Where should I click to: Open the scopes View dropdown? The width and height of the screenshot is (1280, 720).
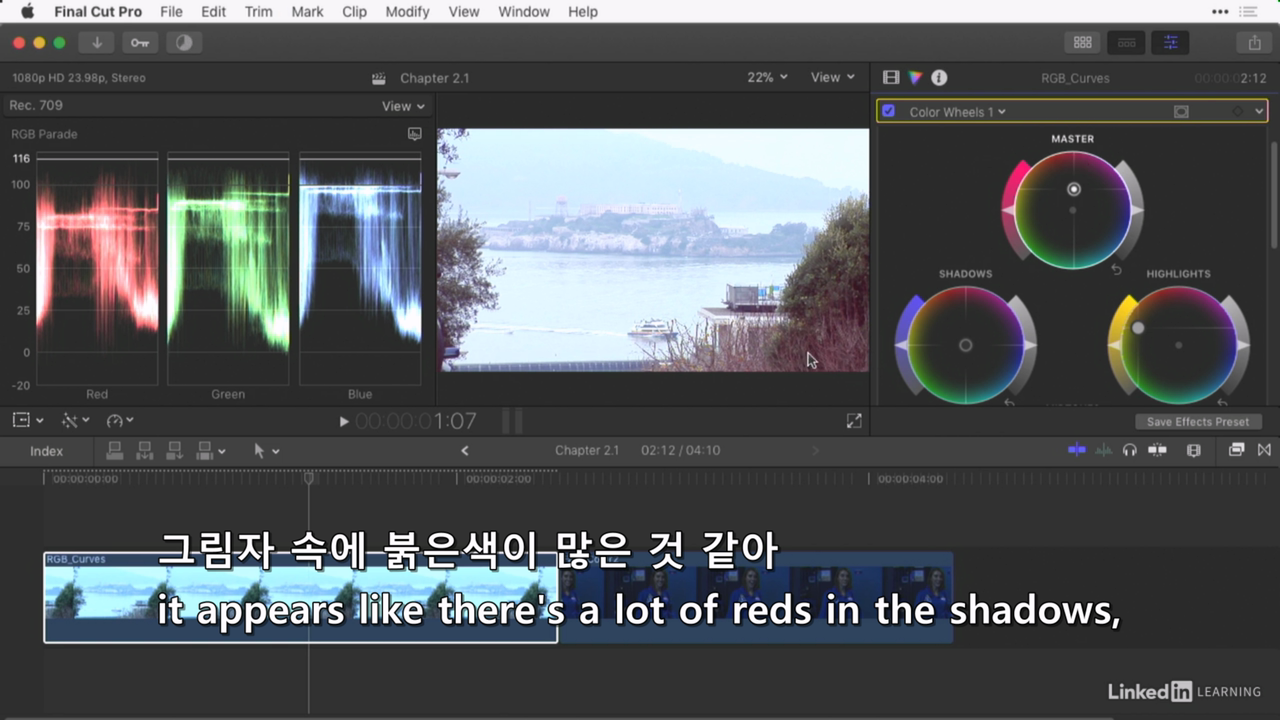pos(403,106)
